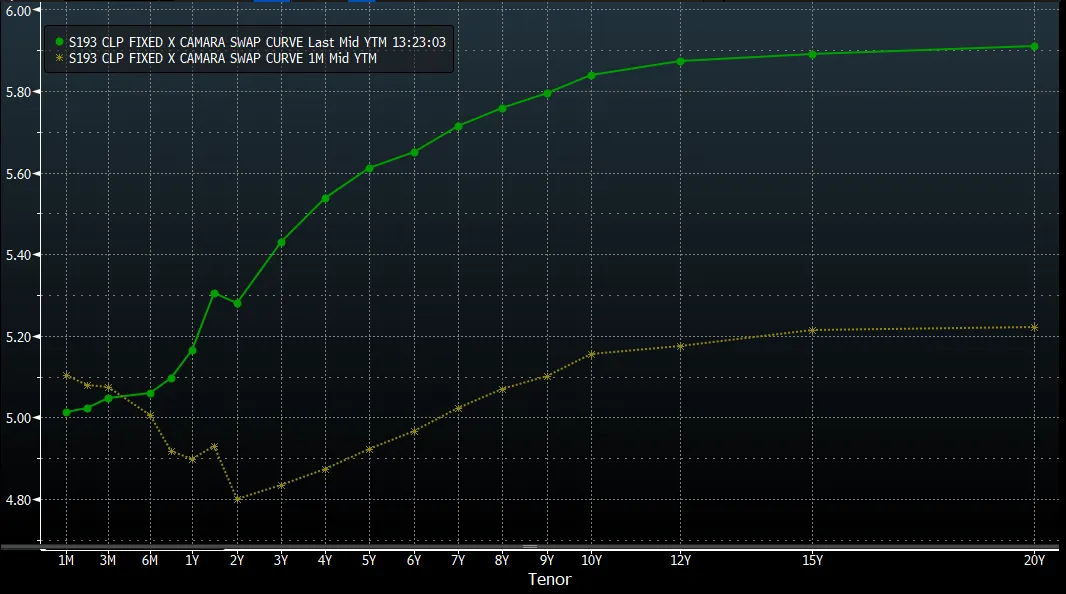Click the yellow curve's 20Y data point
This screenshot has width=1066, height=594.
pos(1034,327)
